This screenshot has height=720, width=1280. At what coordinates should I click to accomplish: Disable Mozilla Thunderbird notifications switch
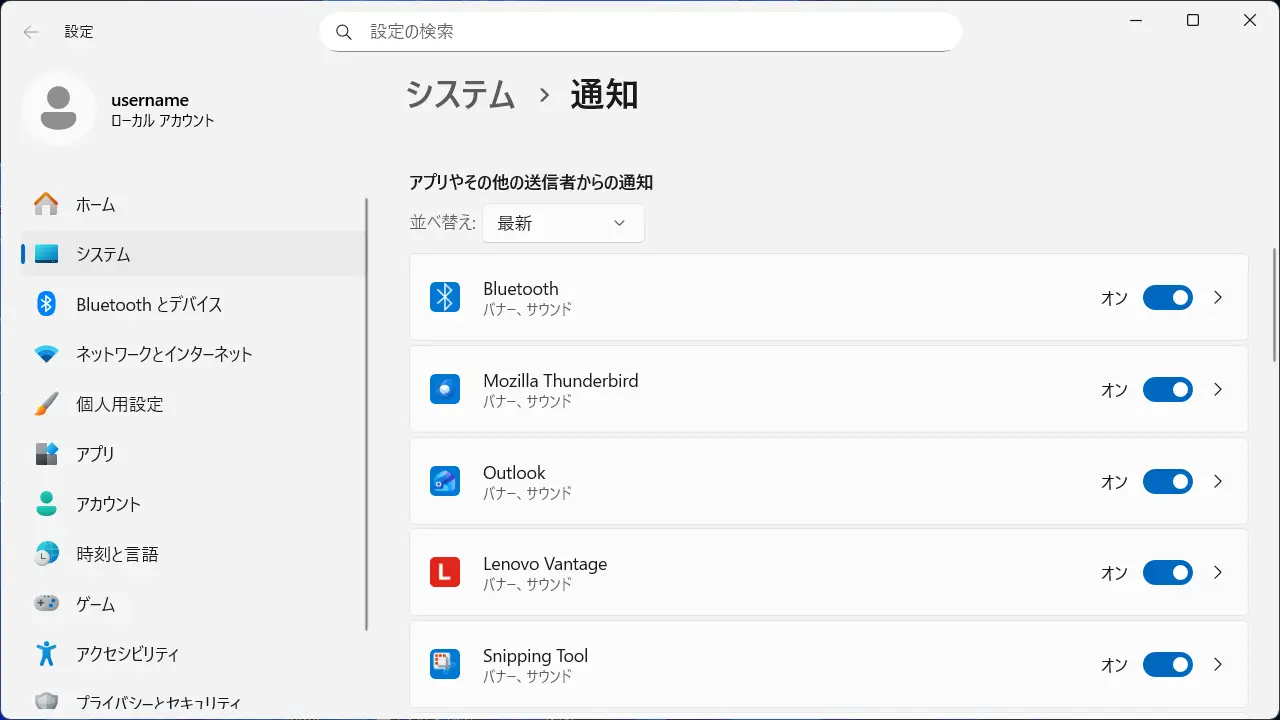click(1167, 389)
